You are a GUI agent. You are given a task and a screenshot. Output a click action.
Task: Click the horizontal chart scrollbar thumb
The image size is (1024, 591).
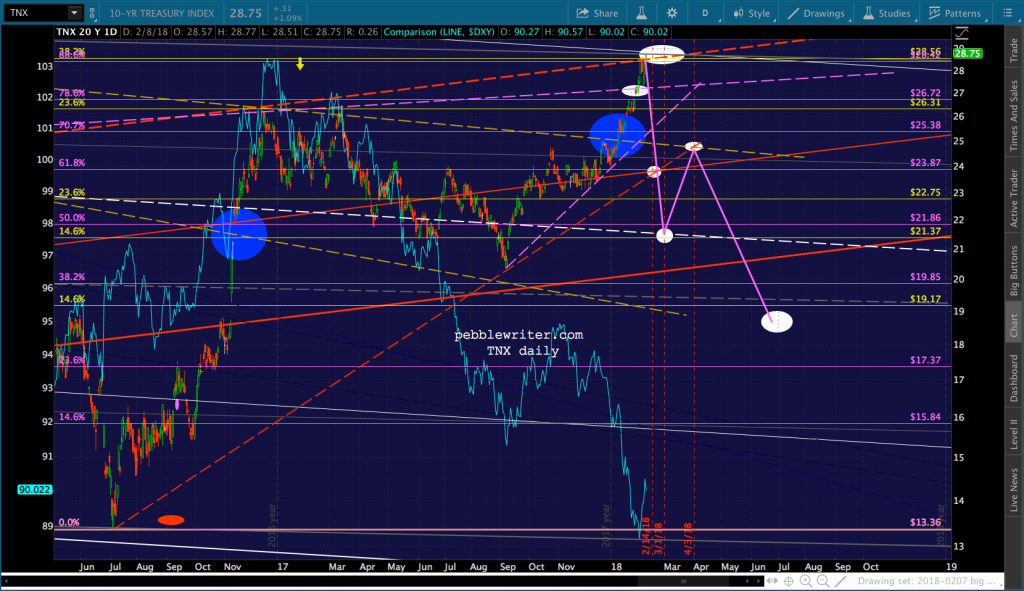click(684, 581)
